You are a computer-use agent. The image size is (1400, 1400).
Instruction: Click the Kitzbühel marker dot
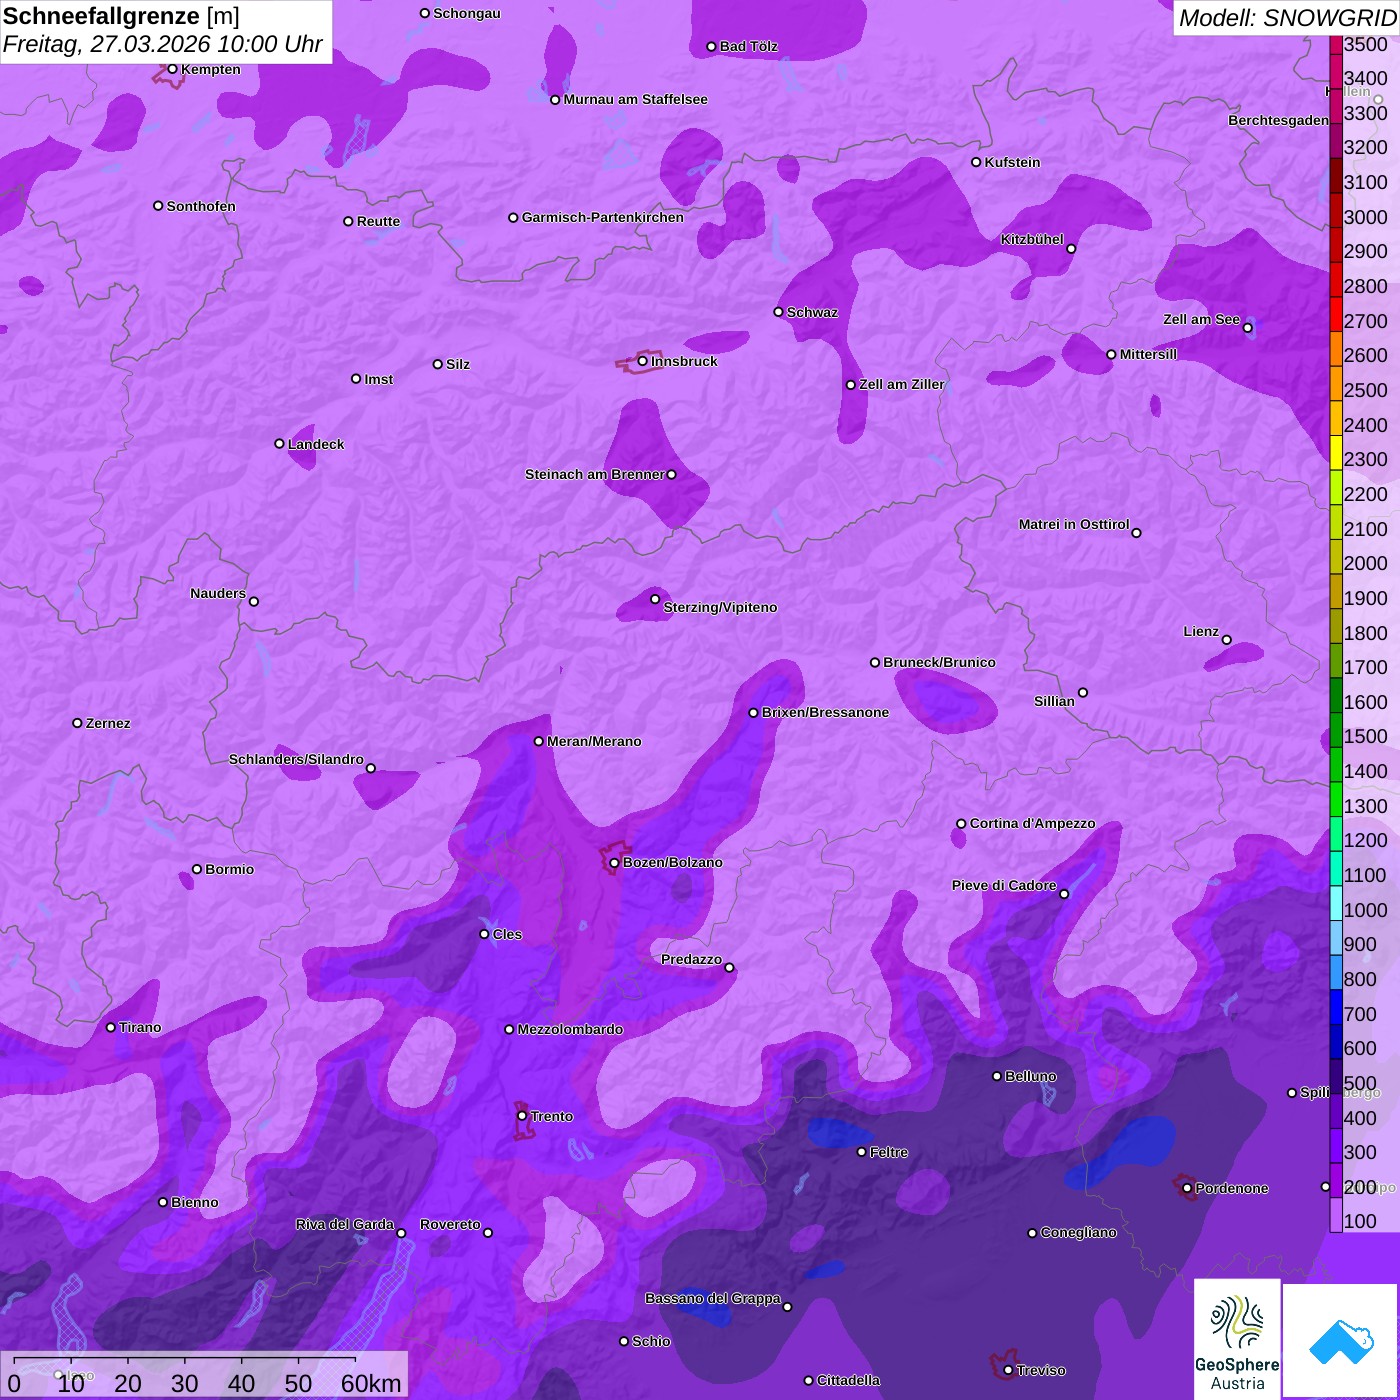point(1071,249)
